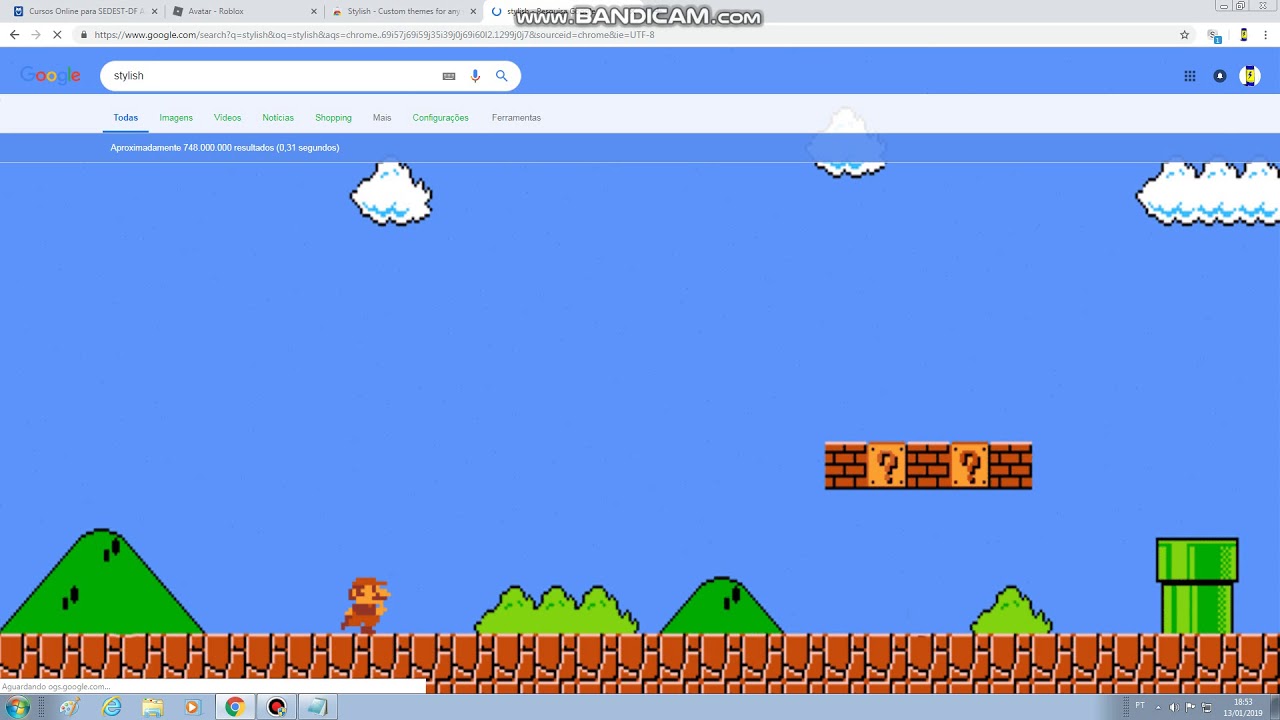
Task: Switch to the Imagens tab
Action: 176,118
